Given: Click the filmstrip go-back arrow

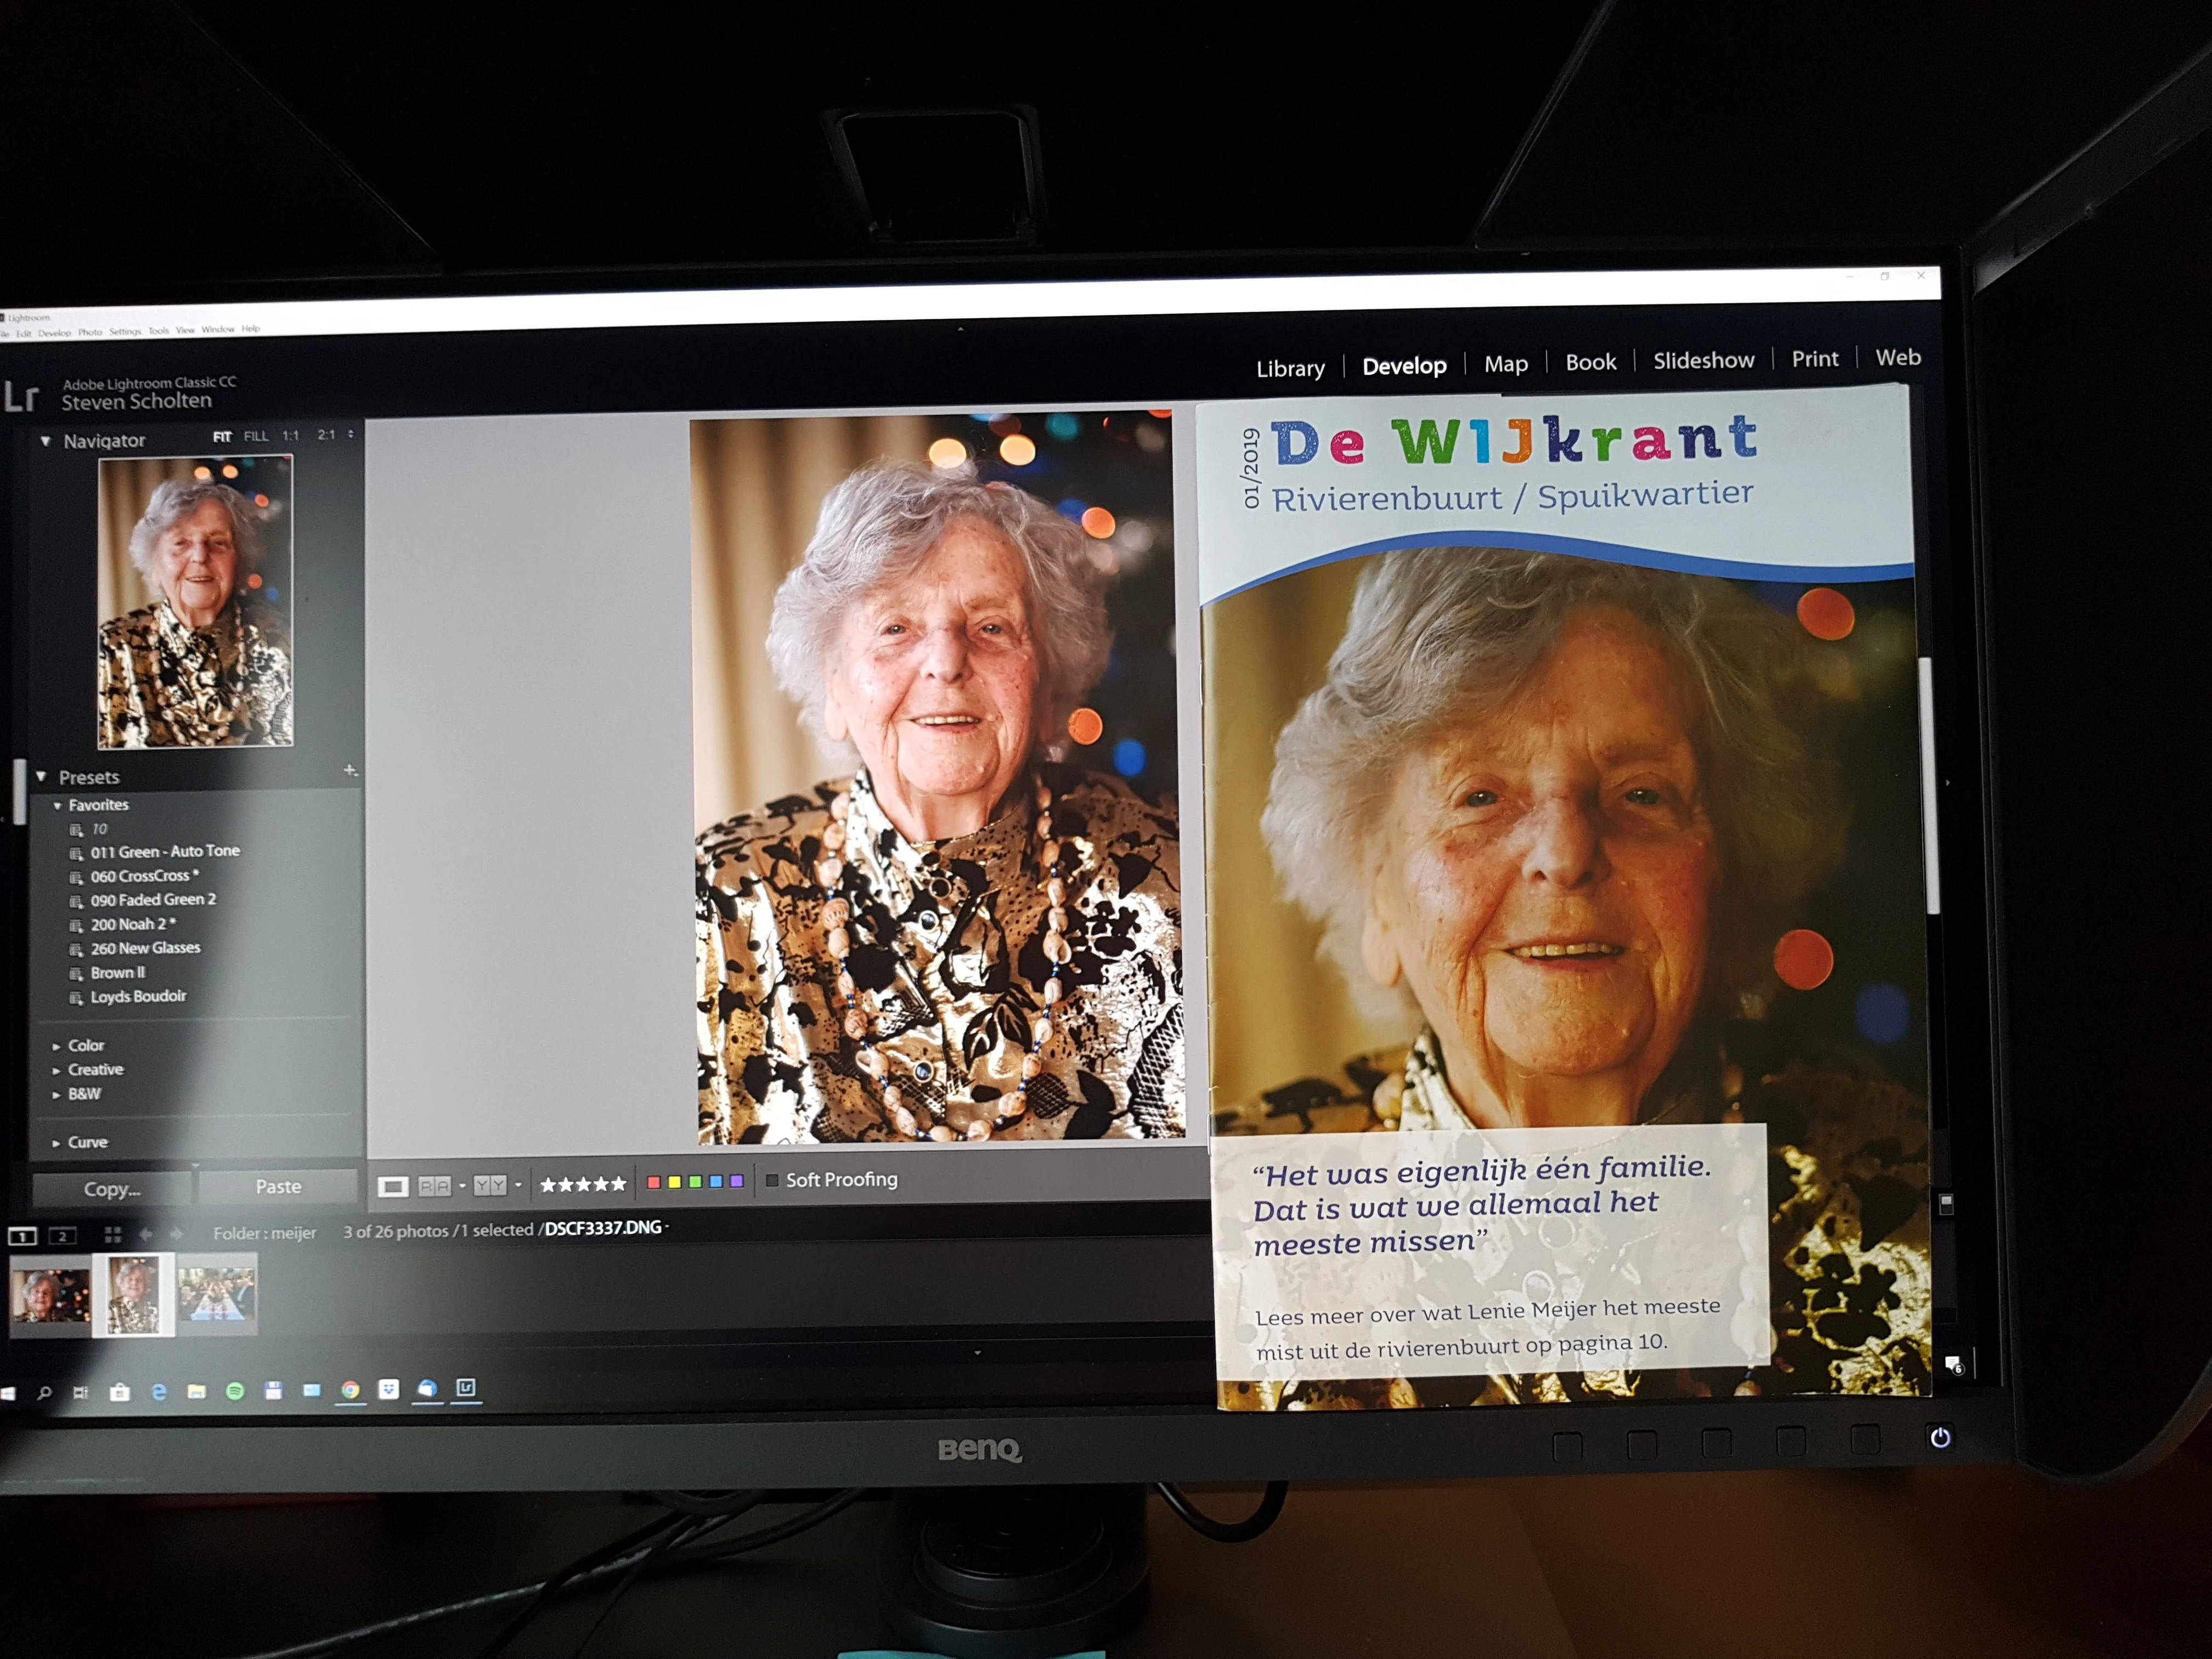Looking at the screenshot, I should tap(145, 1235).
